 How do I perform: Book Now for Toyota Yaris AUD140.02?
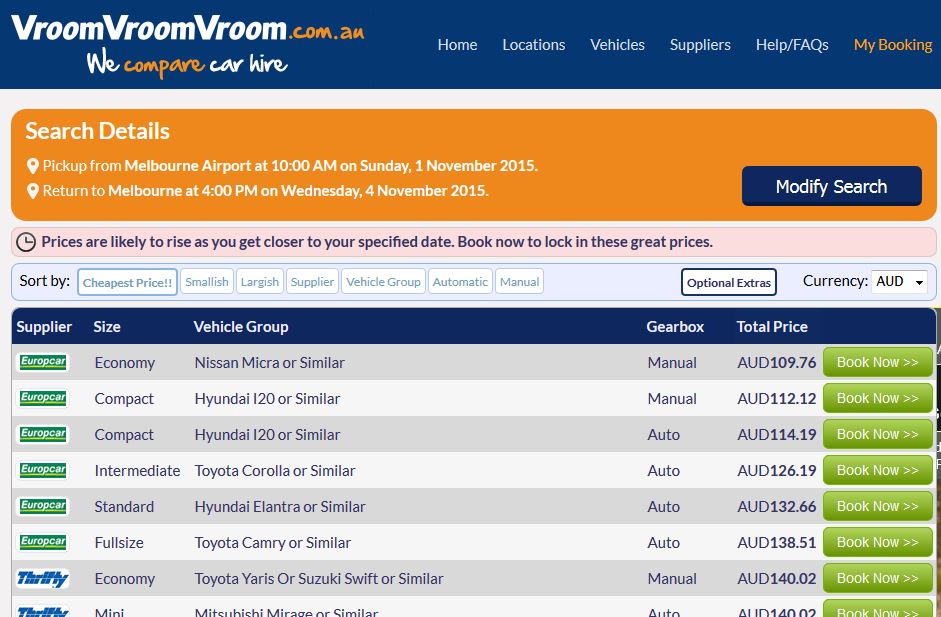tap(877, 579)
